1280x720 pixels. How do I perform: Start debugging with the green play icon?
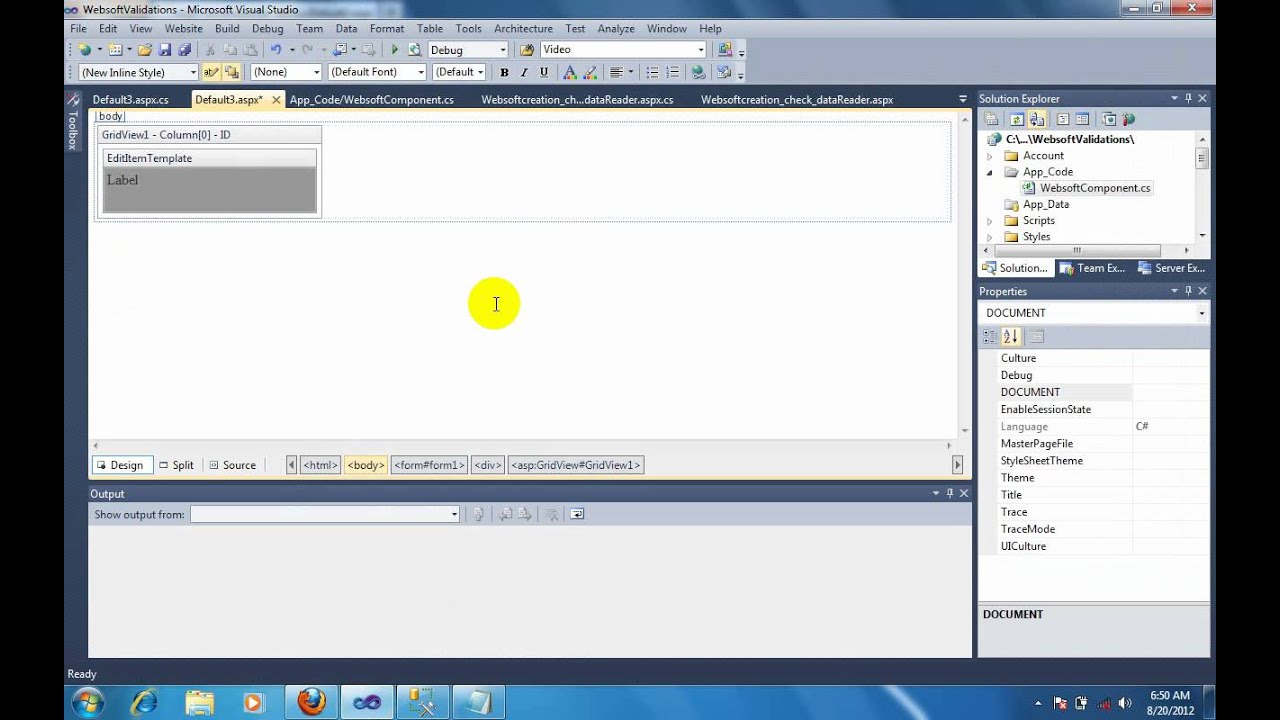[394, 50]
